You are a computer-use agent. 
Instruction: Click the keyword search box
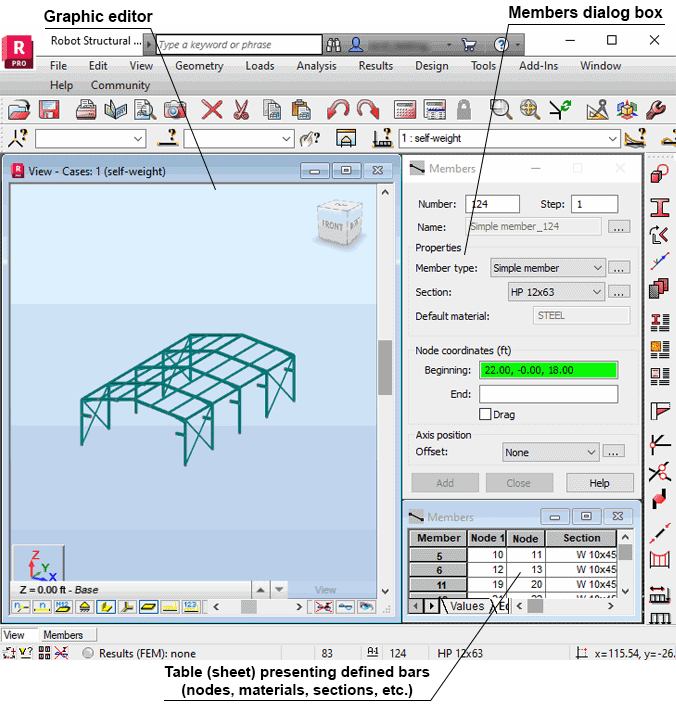click(x=239, y=45)
